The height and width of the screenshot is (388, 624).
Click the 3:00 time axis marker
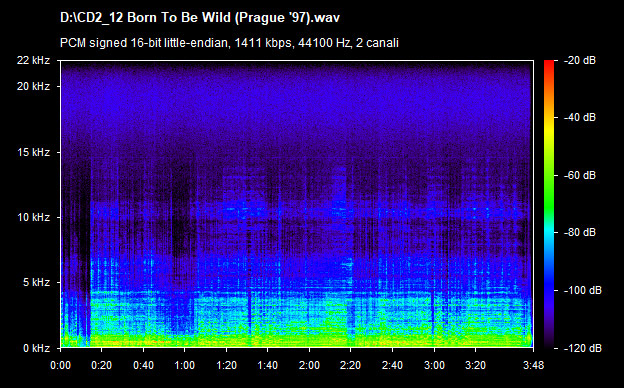pyautogui.click(x=434, y=365)
